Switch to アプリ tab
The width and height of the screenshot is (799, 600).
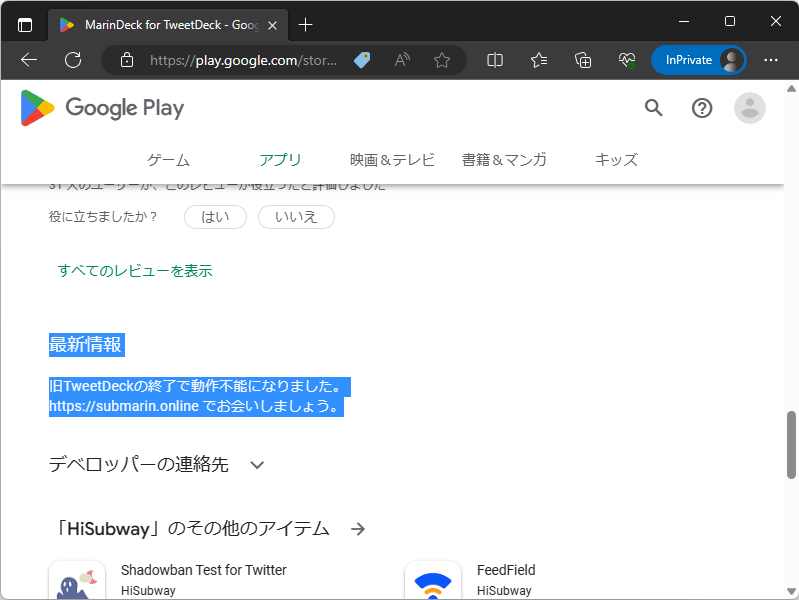(280, 160)
